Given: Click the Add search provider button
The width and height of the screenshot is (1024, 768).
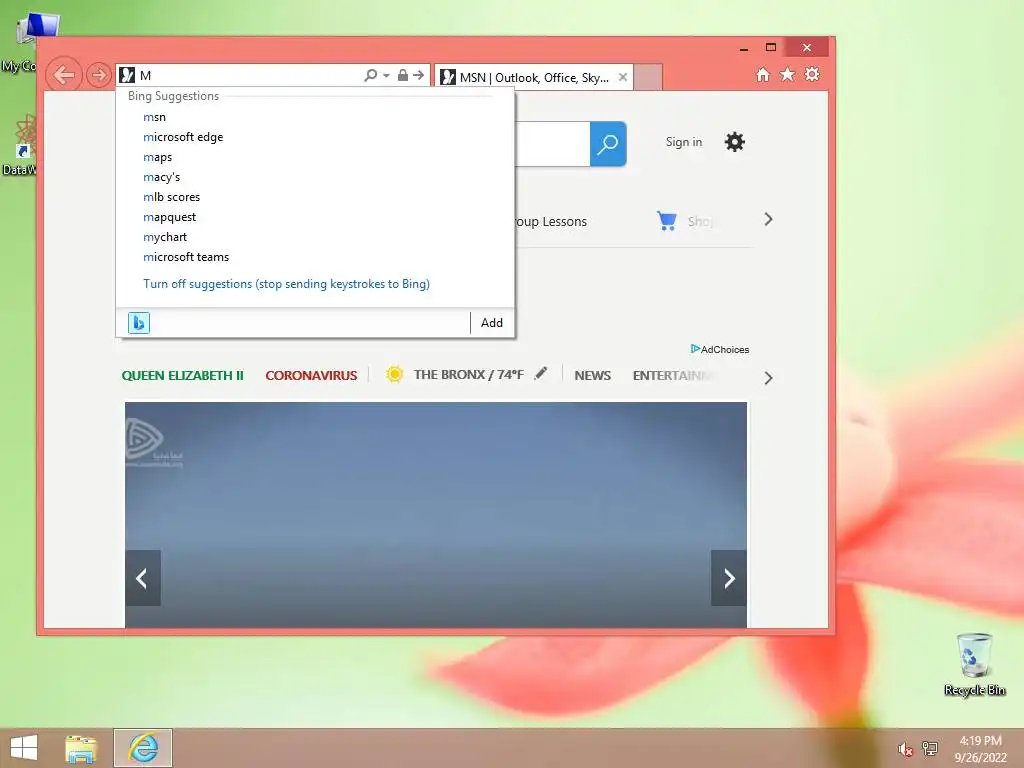Looking at the screenshot, I should click(x=492, y=323).
